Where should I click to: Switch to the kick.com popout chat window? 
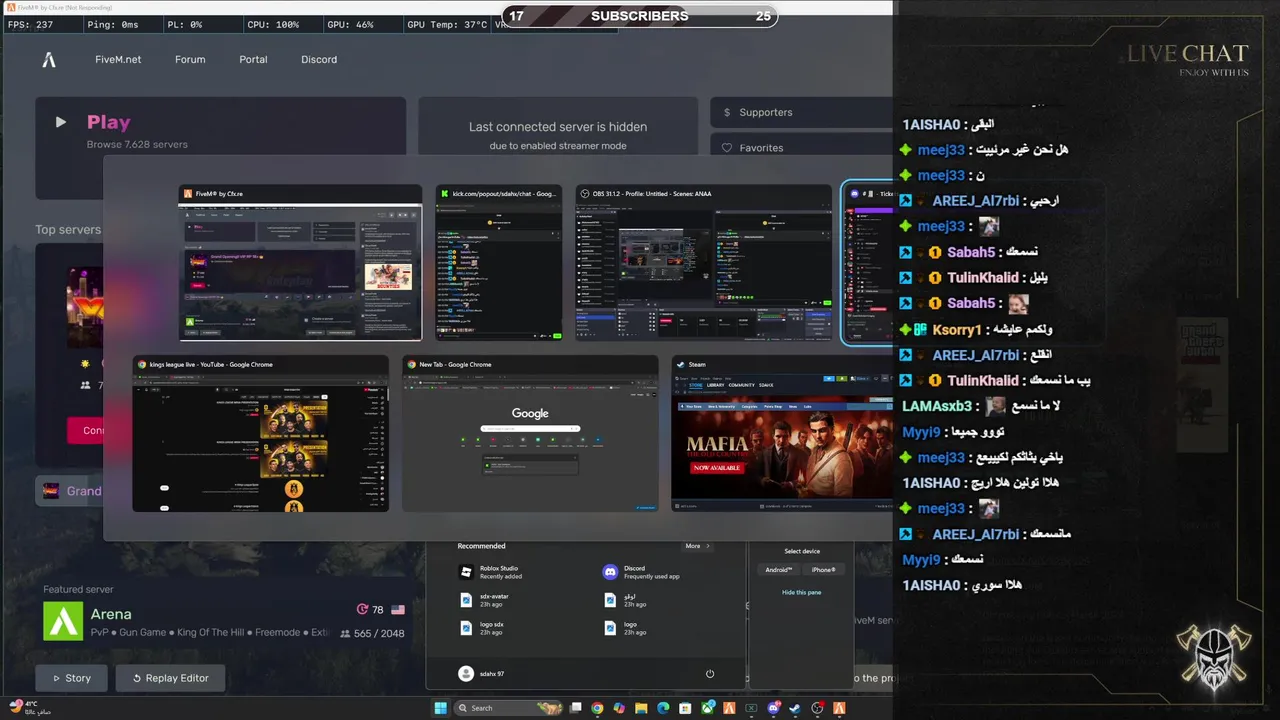pyautogui.click(x=498, y=263)
